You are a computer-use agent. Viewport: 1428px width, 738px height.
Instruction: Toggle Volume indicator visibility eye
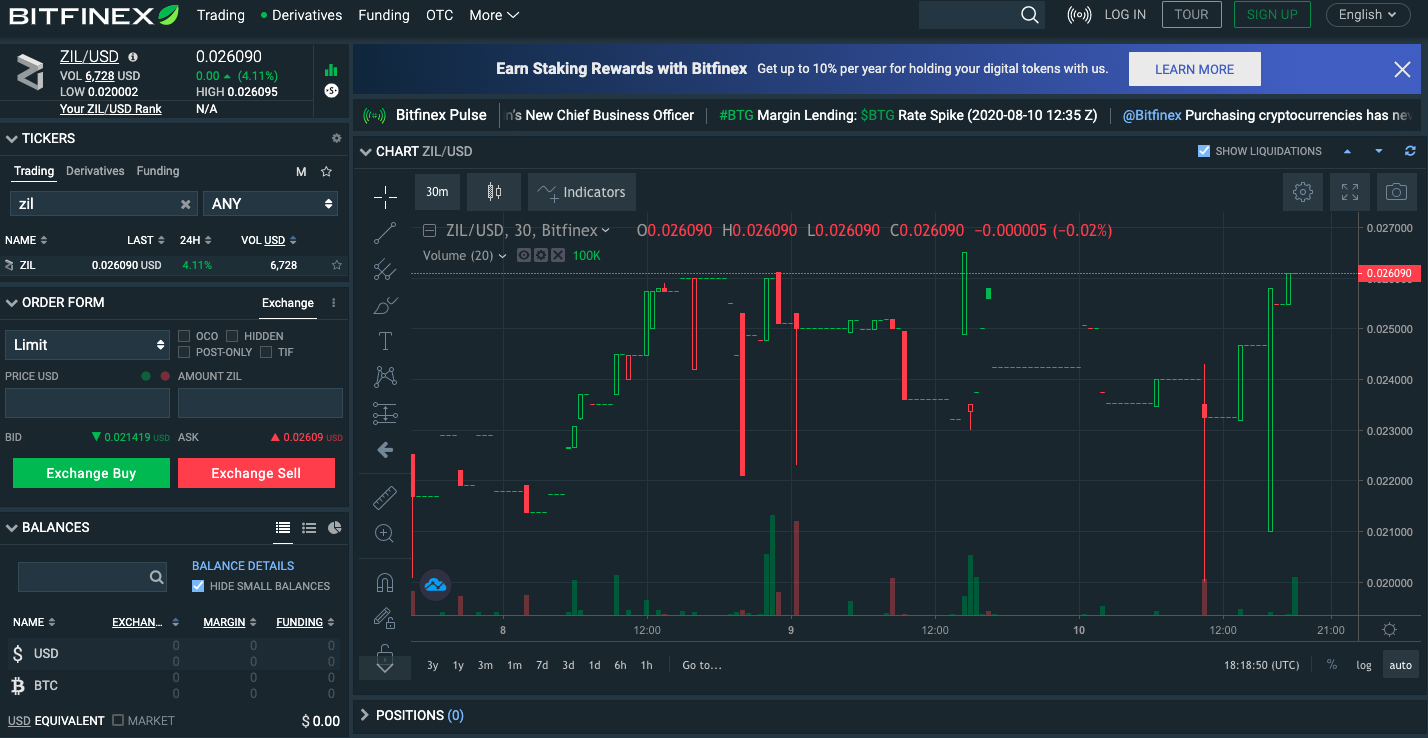(524, 256)
